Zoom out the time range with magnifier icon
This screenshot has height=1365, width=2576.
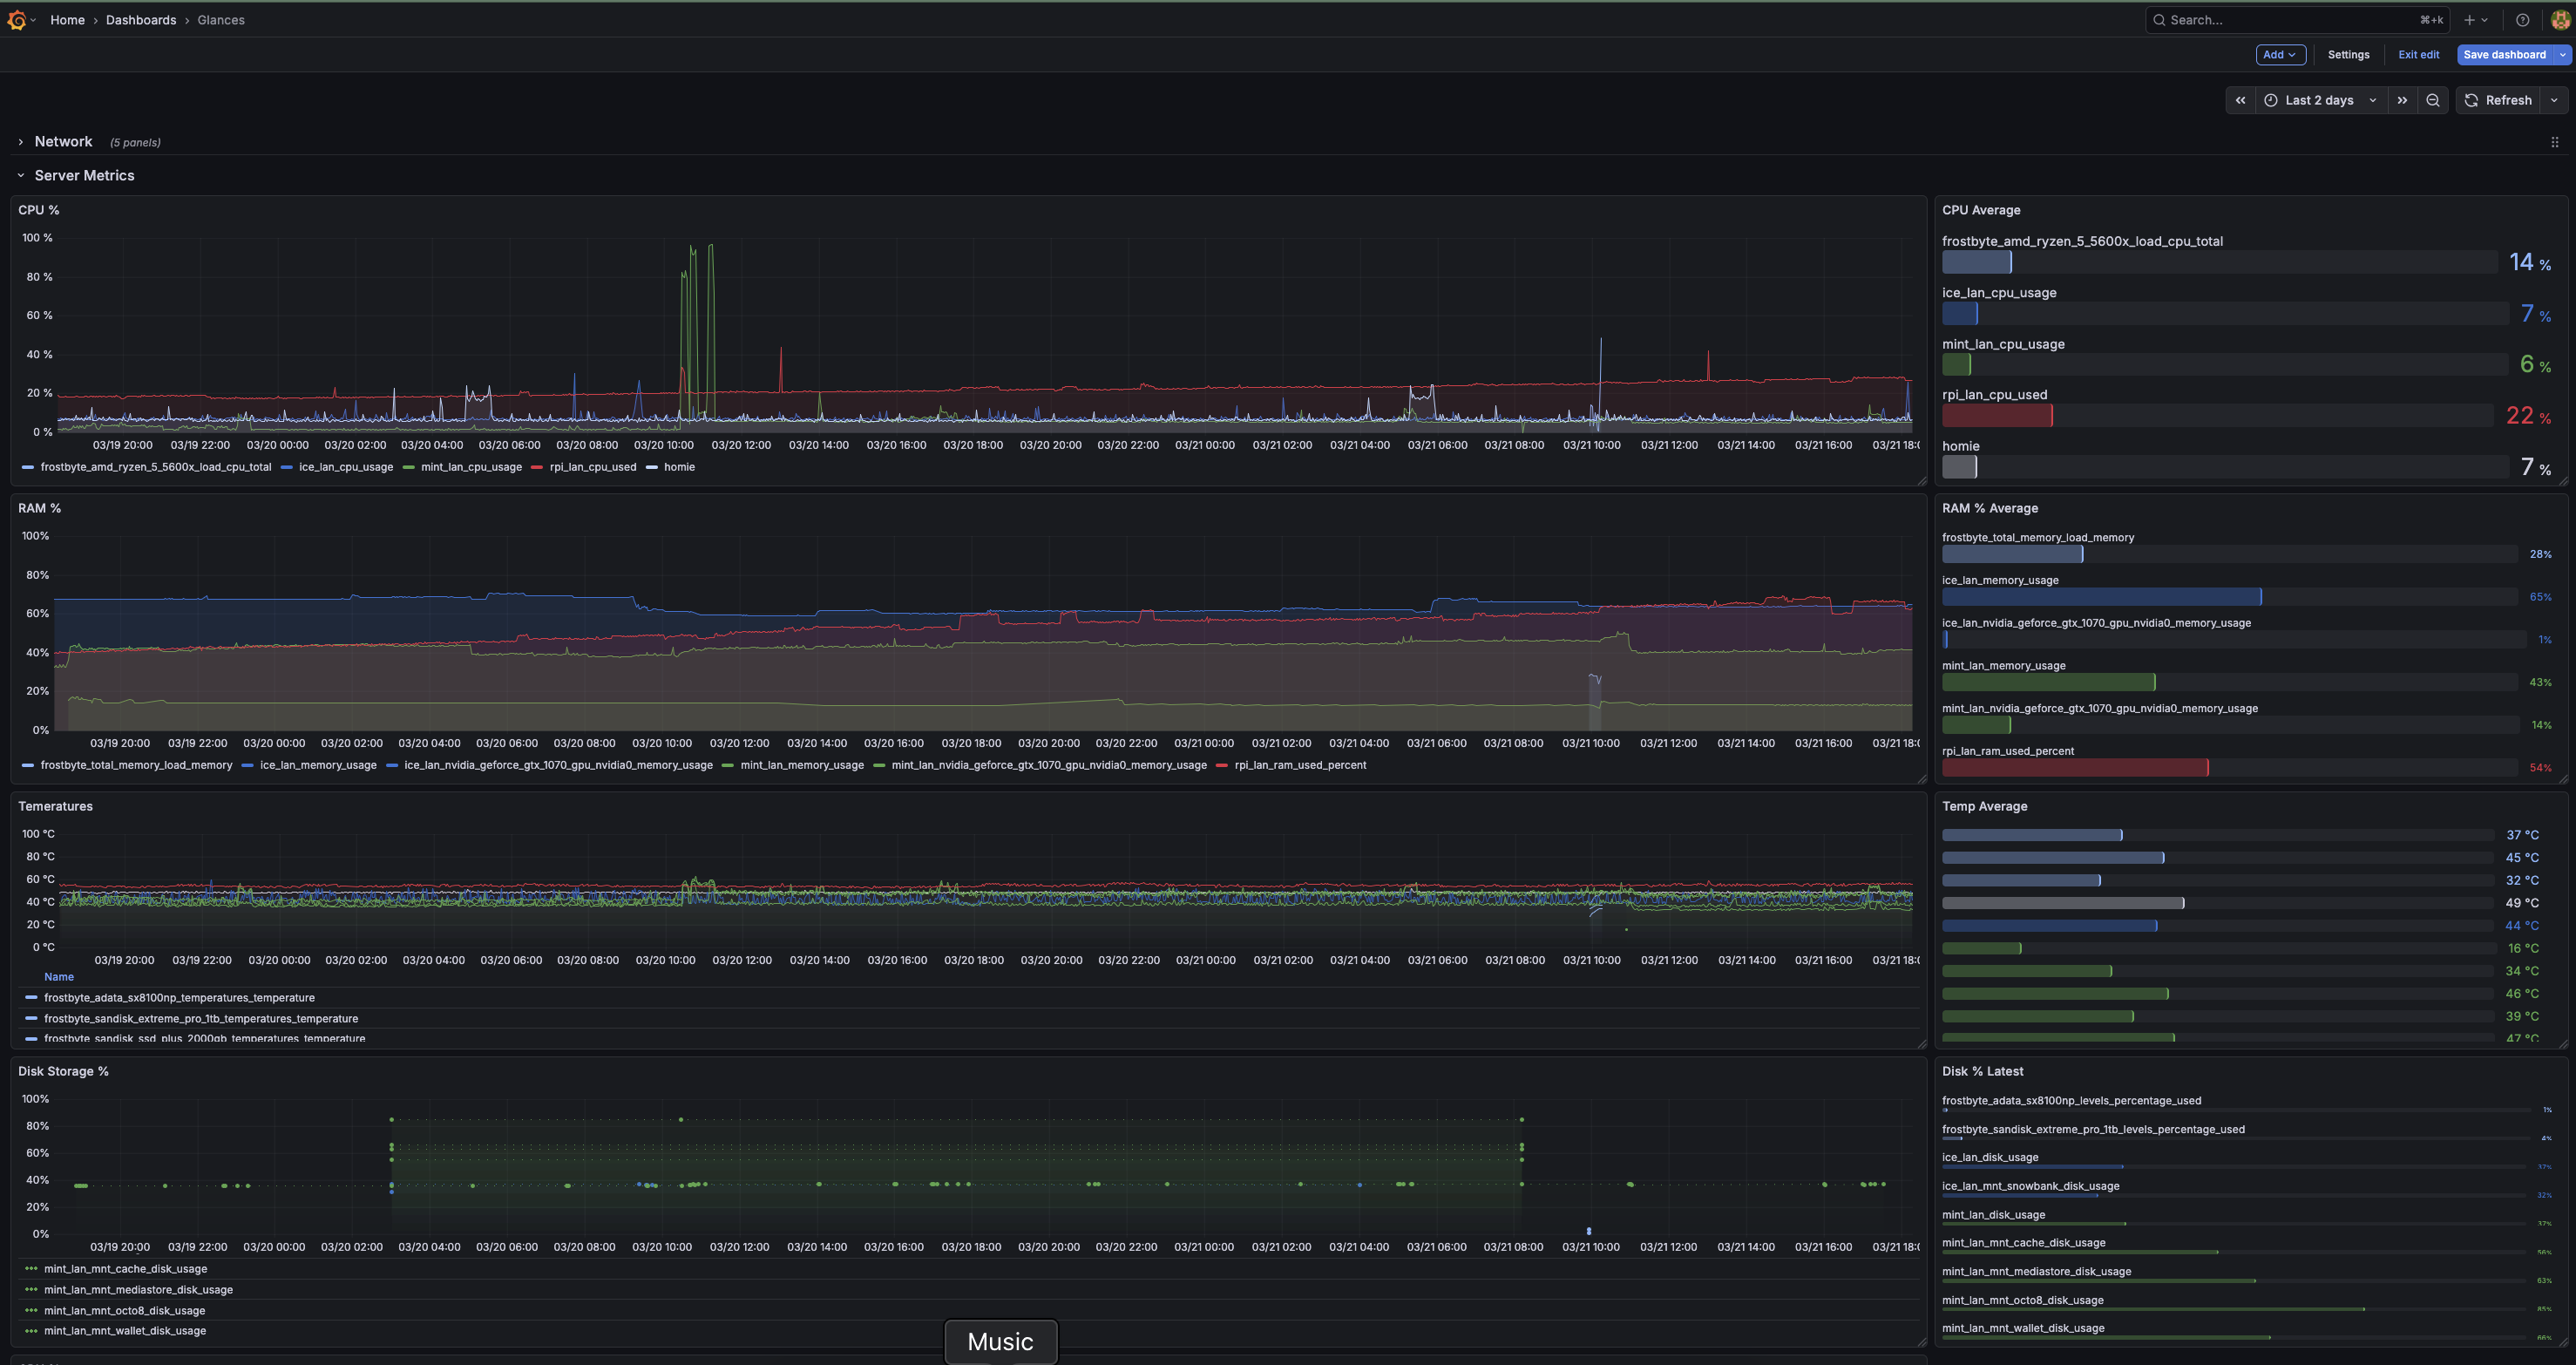2432,100
